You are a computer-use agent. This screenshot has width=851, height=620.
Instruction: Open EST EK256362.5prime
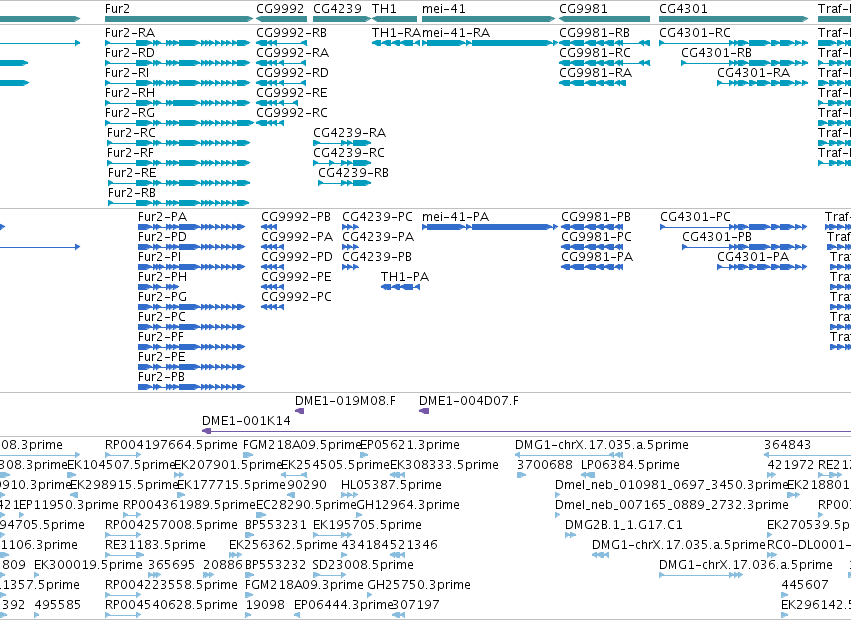pyautogui.click(x=283, y=545)
